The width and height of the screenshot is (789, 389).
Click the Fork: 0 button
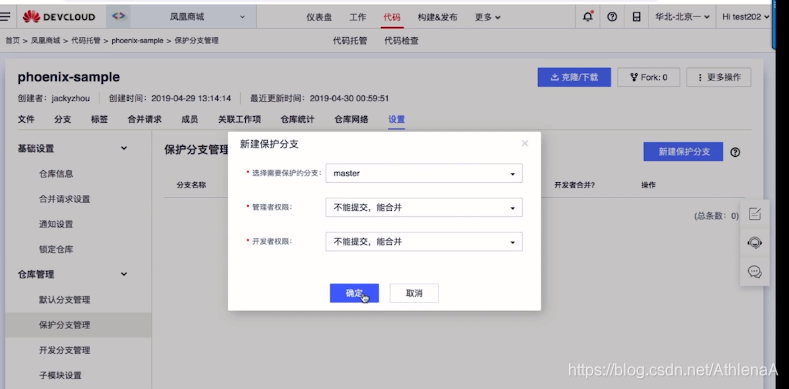click(649, 77)
